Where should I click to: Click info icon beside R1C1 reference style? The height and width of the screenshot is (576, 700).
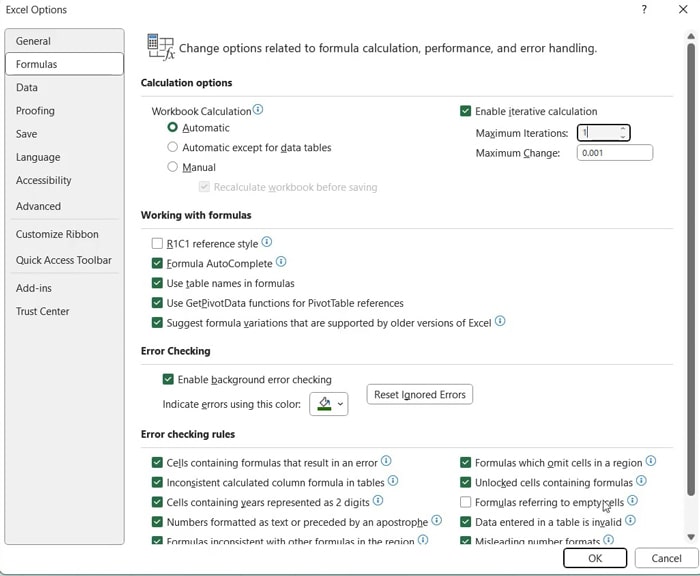click(x=266, y=243)
